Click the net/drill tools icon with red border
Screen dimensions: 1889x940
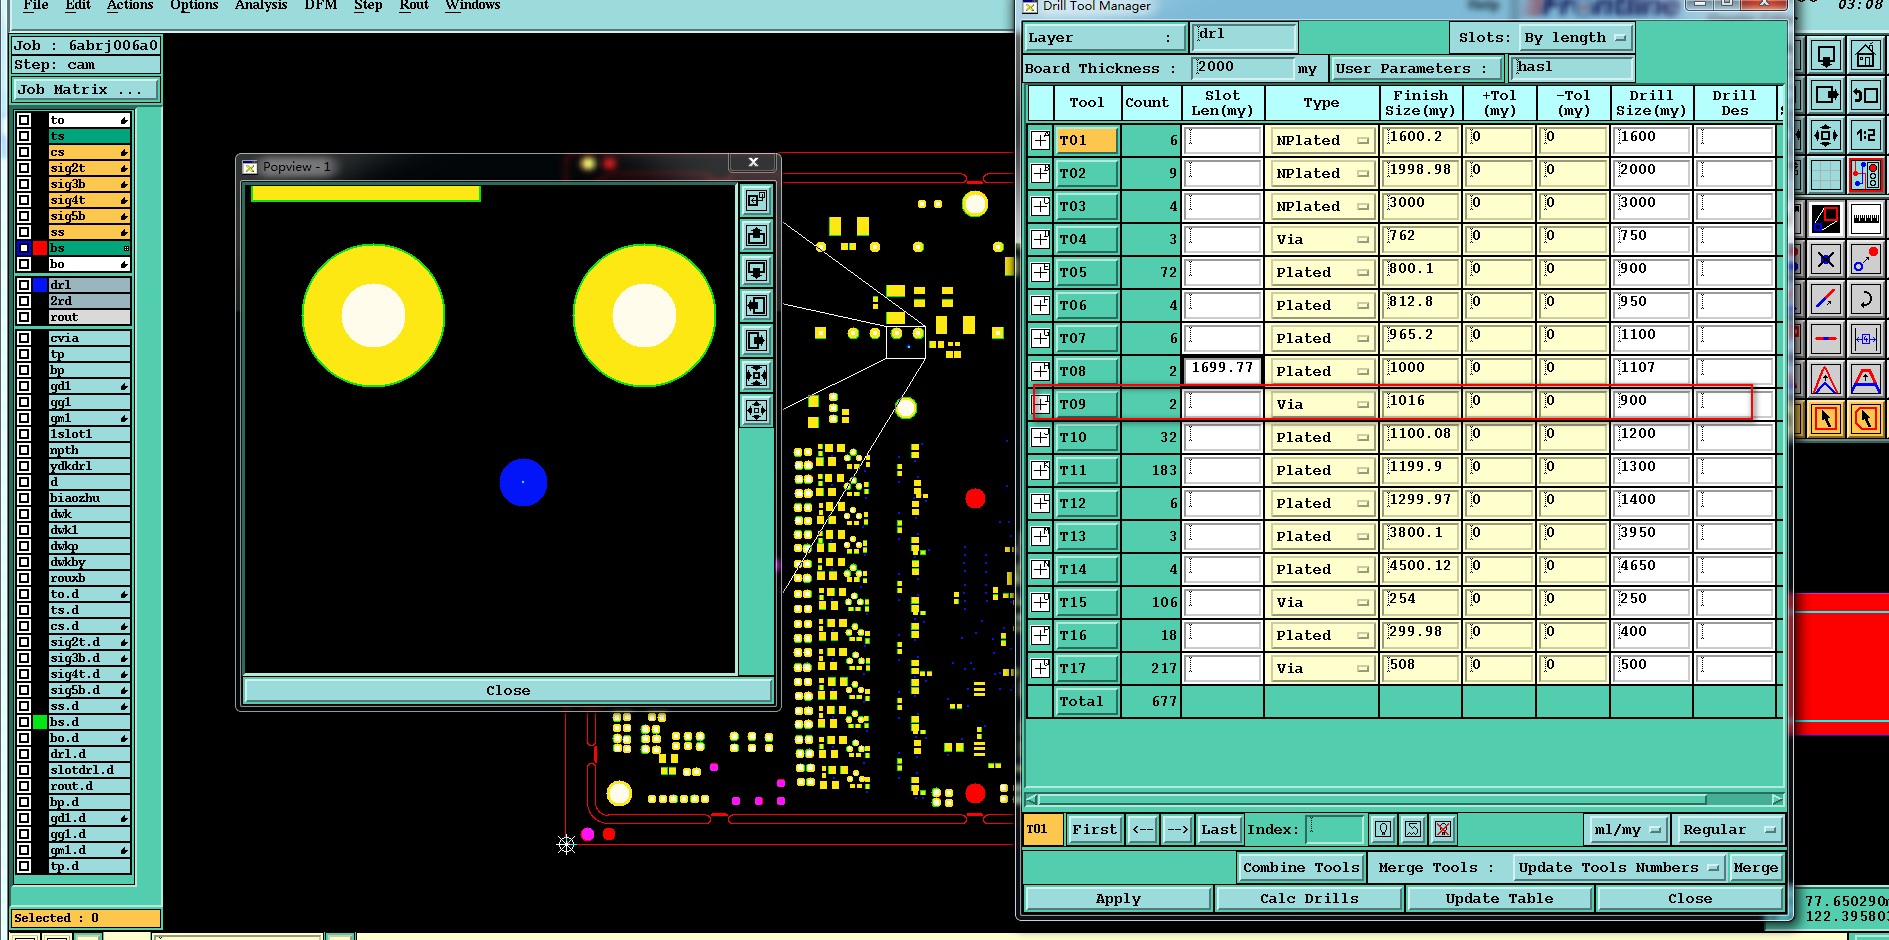(x=1866, y=175)
